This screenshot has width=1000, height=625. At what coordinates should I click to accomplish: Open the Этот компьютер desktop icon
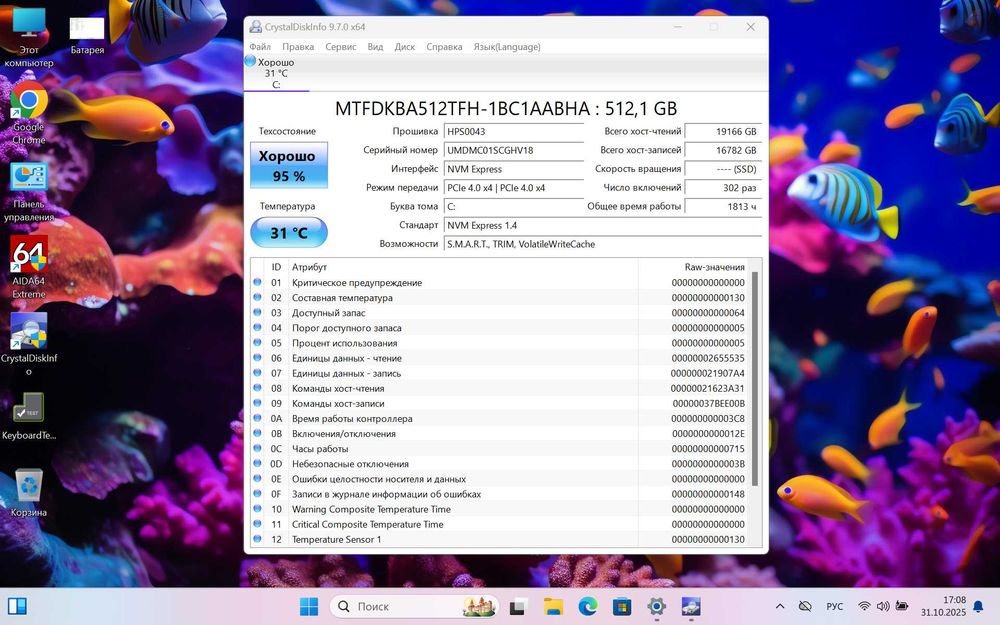tap(28, 36)
